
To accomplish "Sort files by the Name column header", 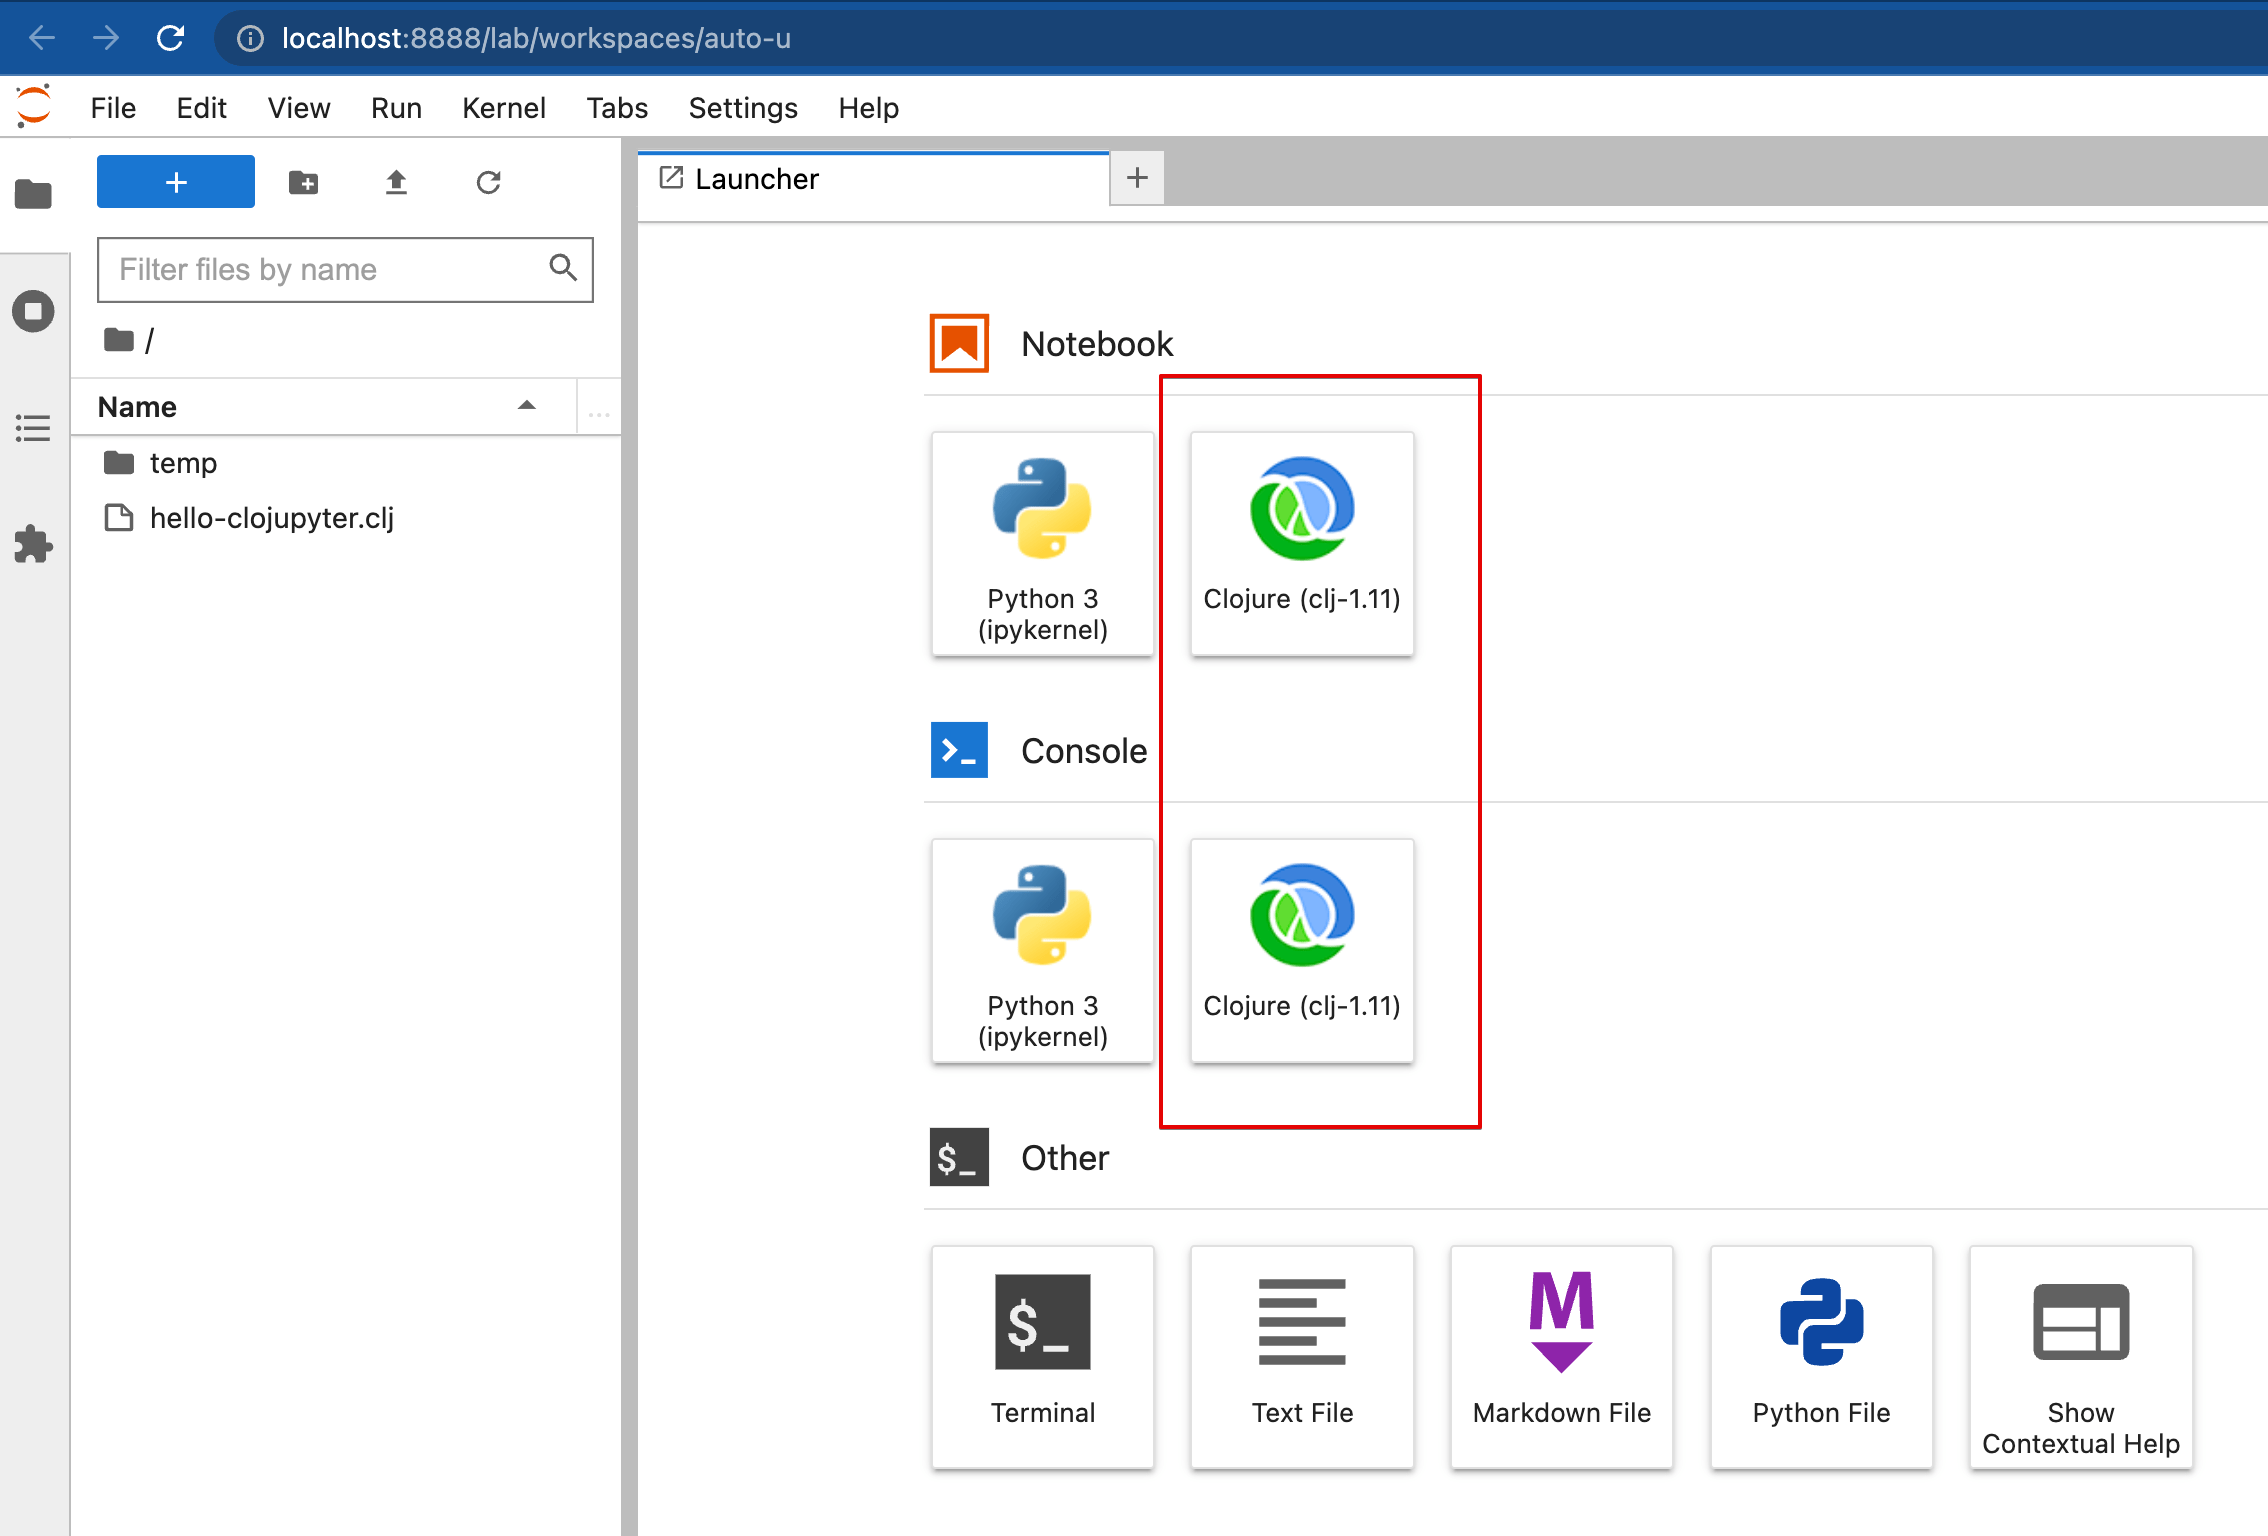I will (324, 407).
